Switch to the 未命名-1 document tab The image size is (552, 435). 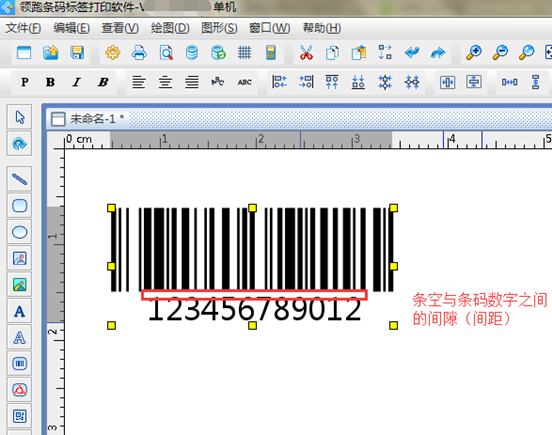87,119
